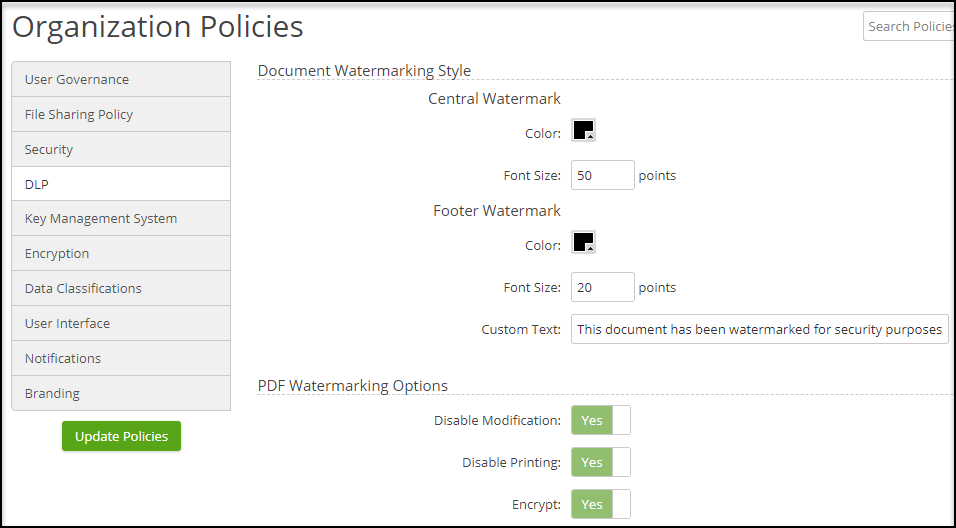
Task: Open the User Governance section
Action: click(121, 79)
